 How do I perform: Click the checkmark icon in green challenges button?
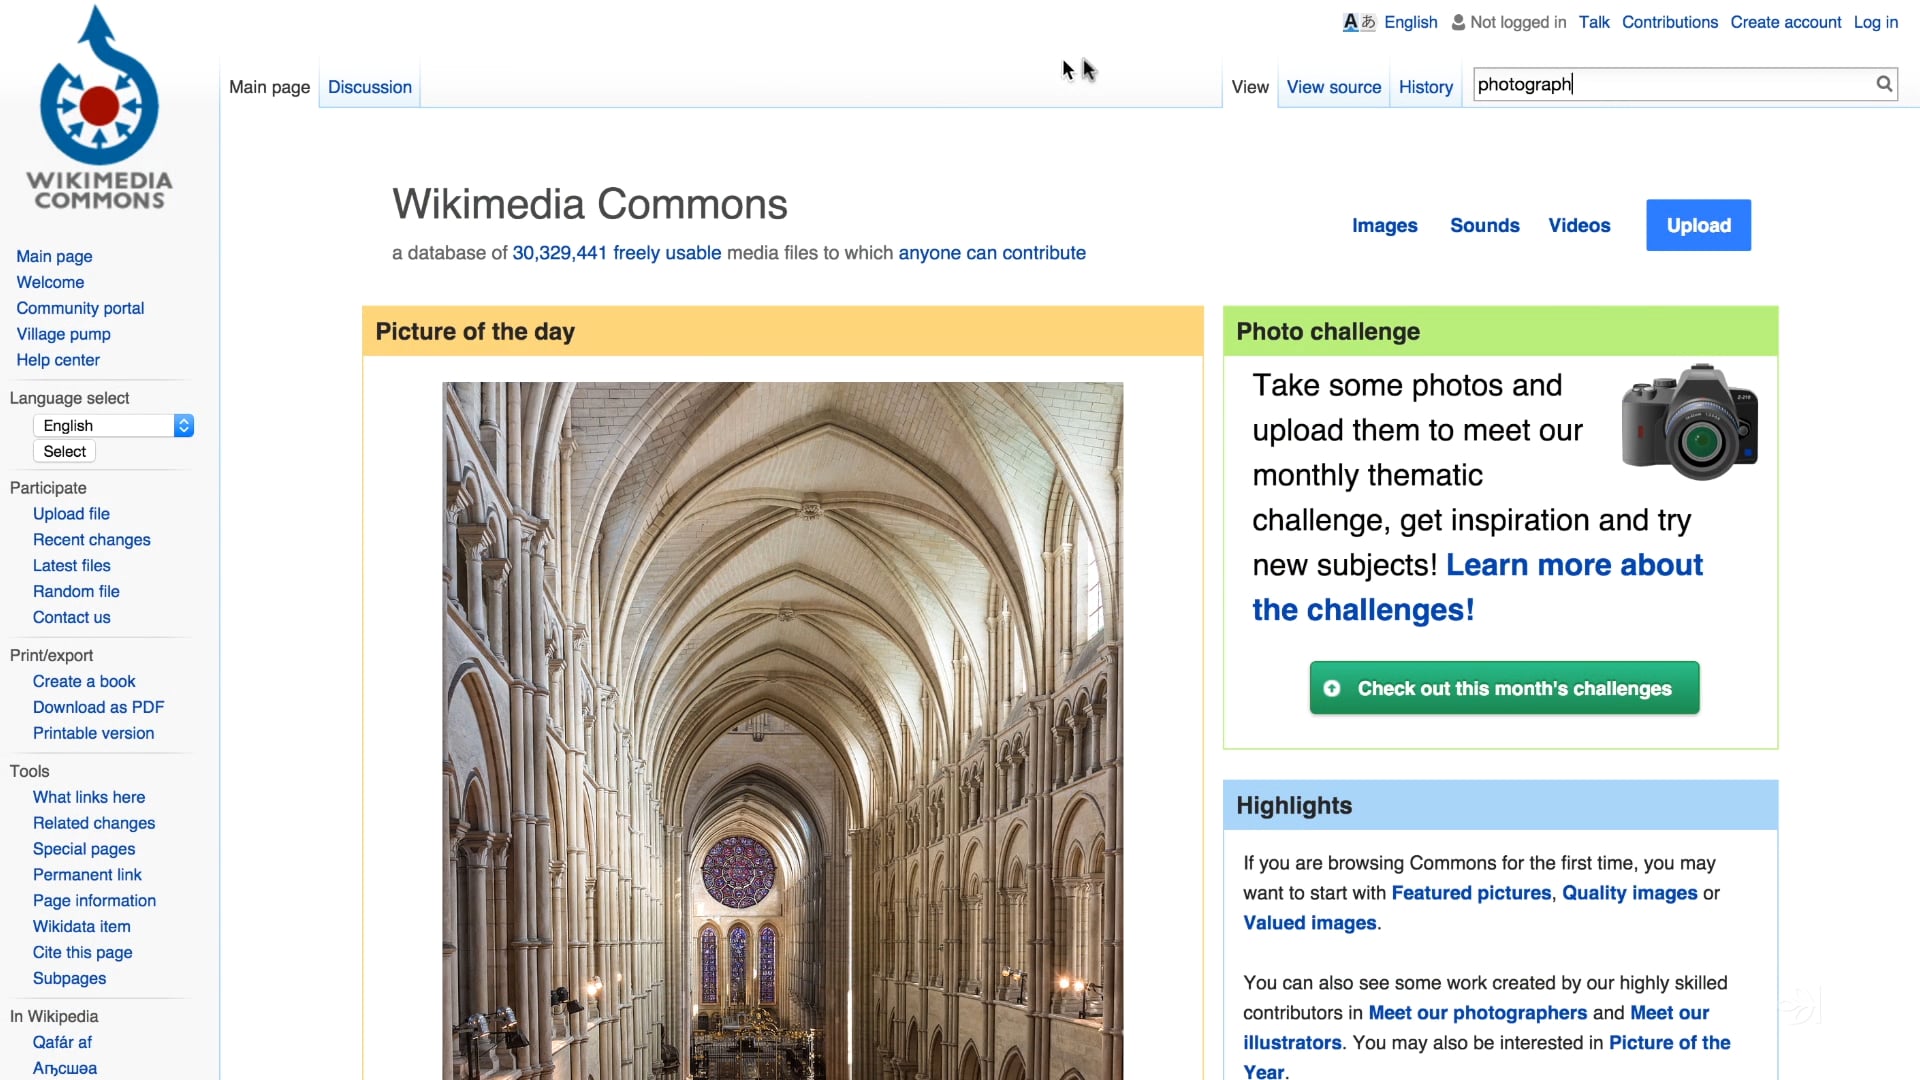click(1333, 688)
